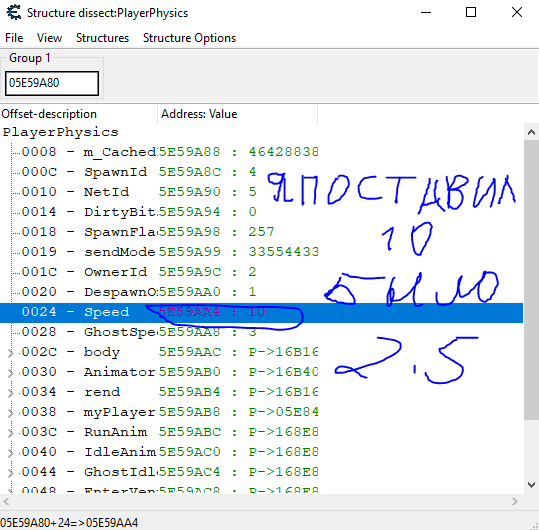Expand the IdleAnim pointer row
Image resolution: width=539 pixels, height=530 pixels.
click(10, 453)
